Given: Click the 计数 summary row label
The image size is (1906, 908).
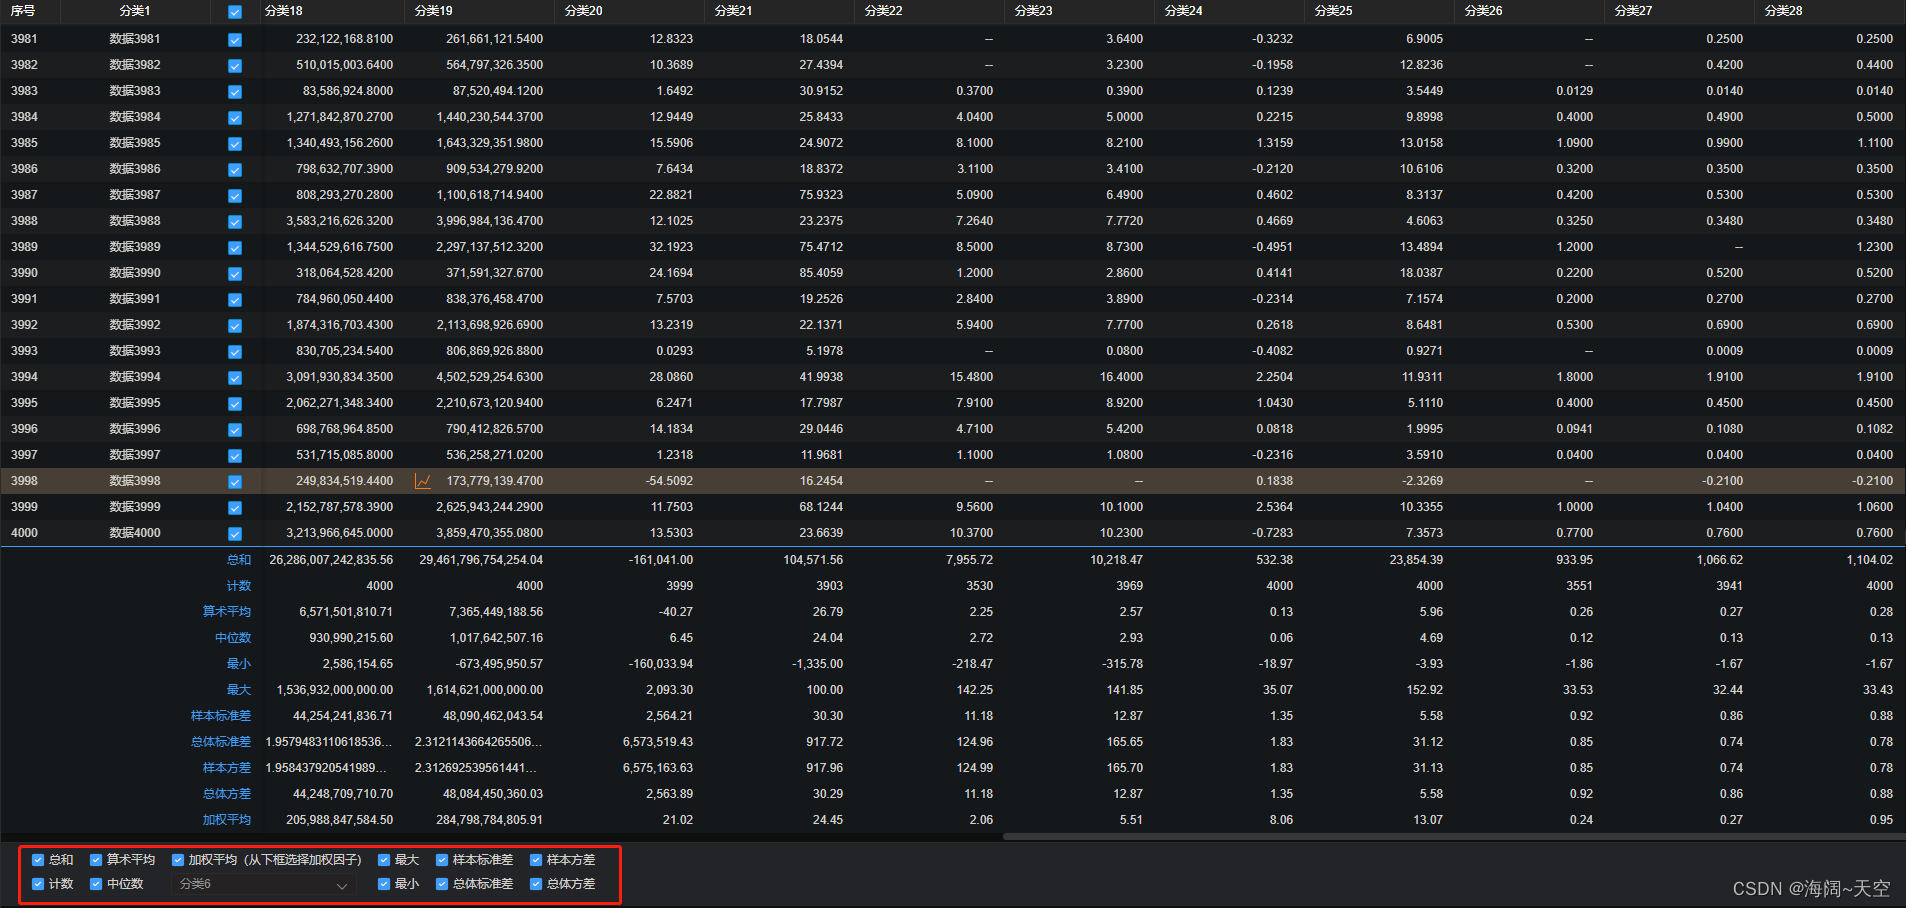Looking at the screenshot, I should (239, 586).
